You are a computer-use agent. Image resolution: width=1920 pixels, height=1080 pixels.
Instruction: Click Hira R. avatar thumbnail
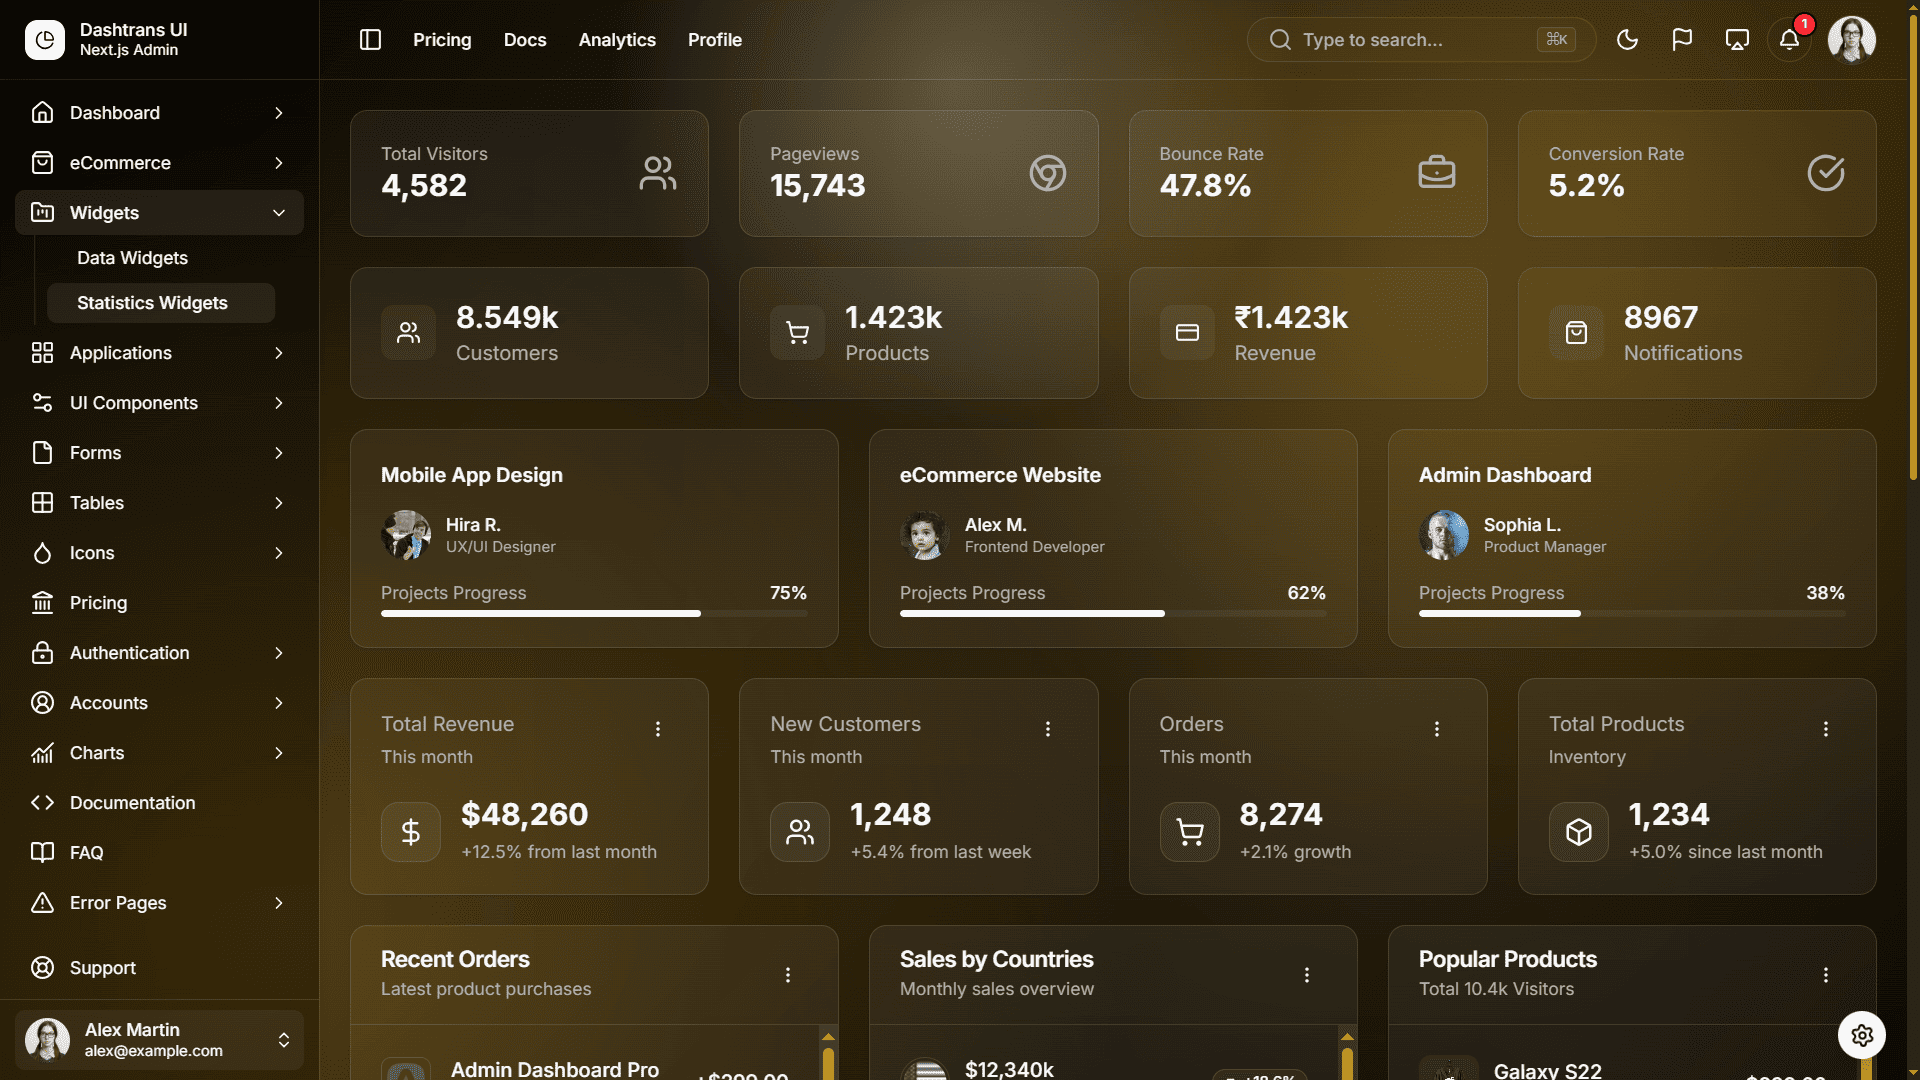pyautogui.click(x=406, y=535)
